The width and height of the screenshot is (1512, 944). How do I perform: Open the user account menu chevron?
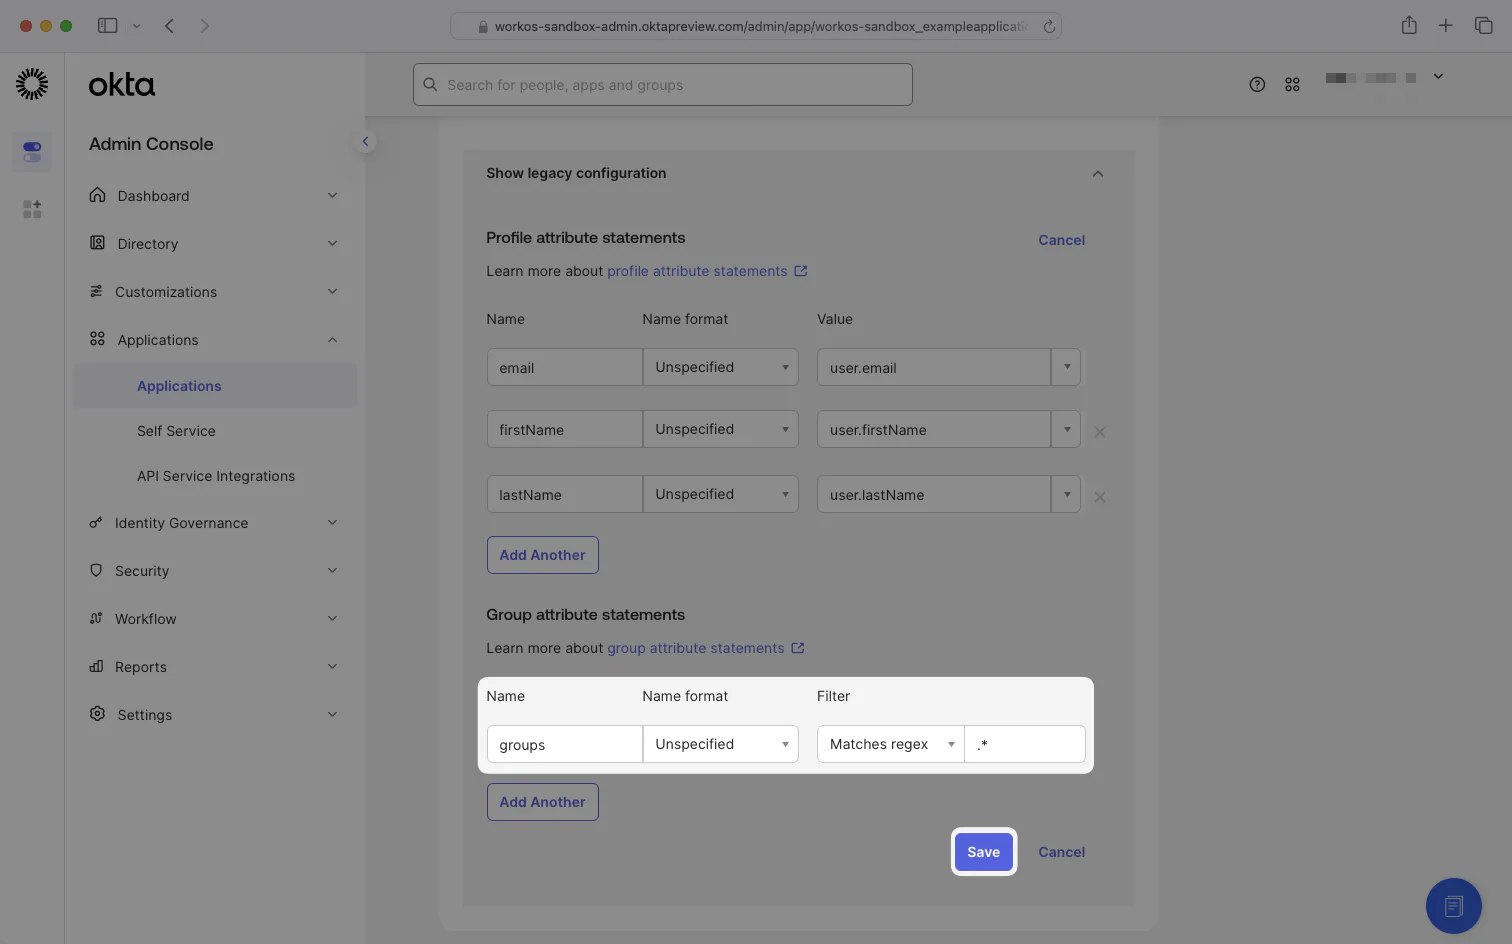[1438, 77]
